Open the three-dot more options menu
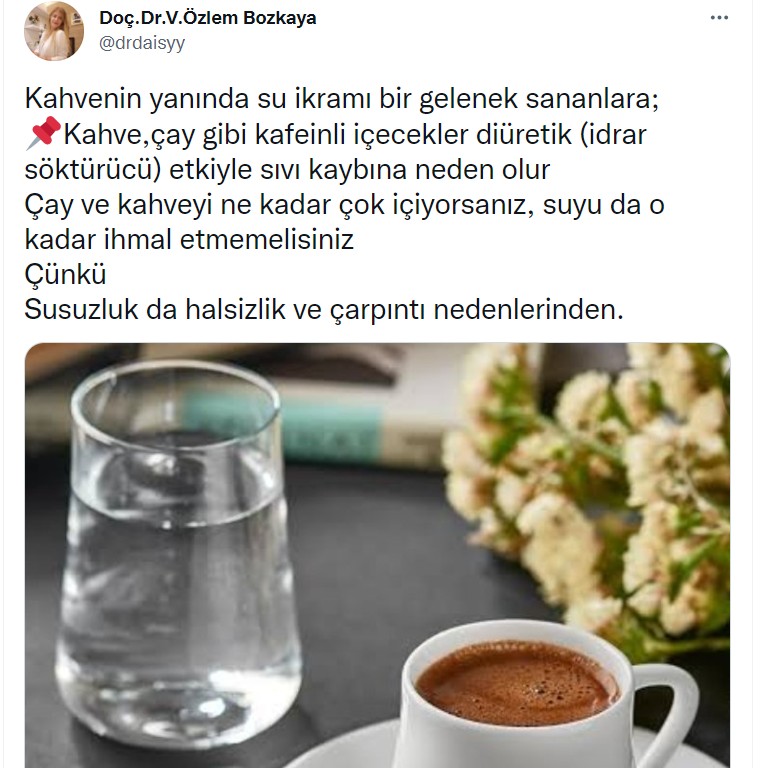The width and height of the screenshot is (765, 768). coord(719,18)
